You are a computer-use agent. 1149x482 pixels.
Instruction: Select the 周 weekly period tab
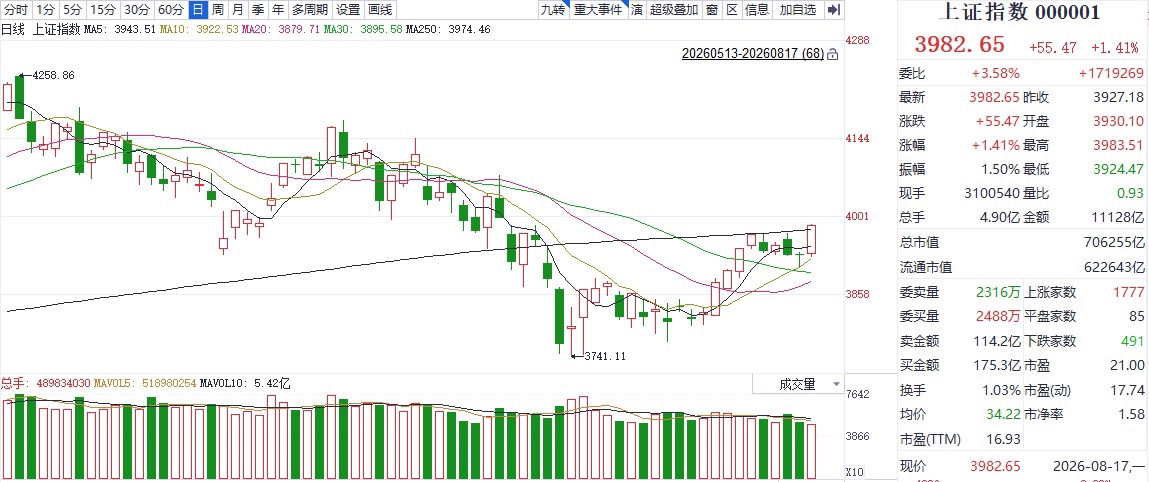pos(218,10)
